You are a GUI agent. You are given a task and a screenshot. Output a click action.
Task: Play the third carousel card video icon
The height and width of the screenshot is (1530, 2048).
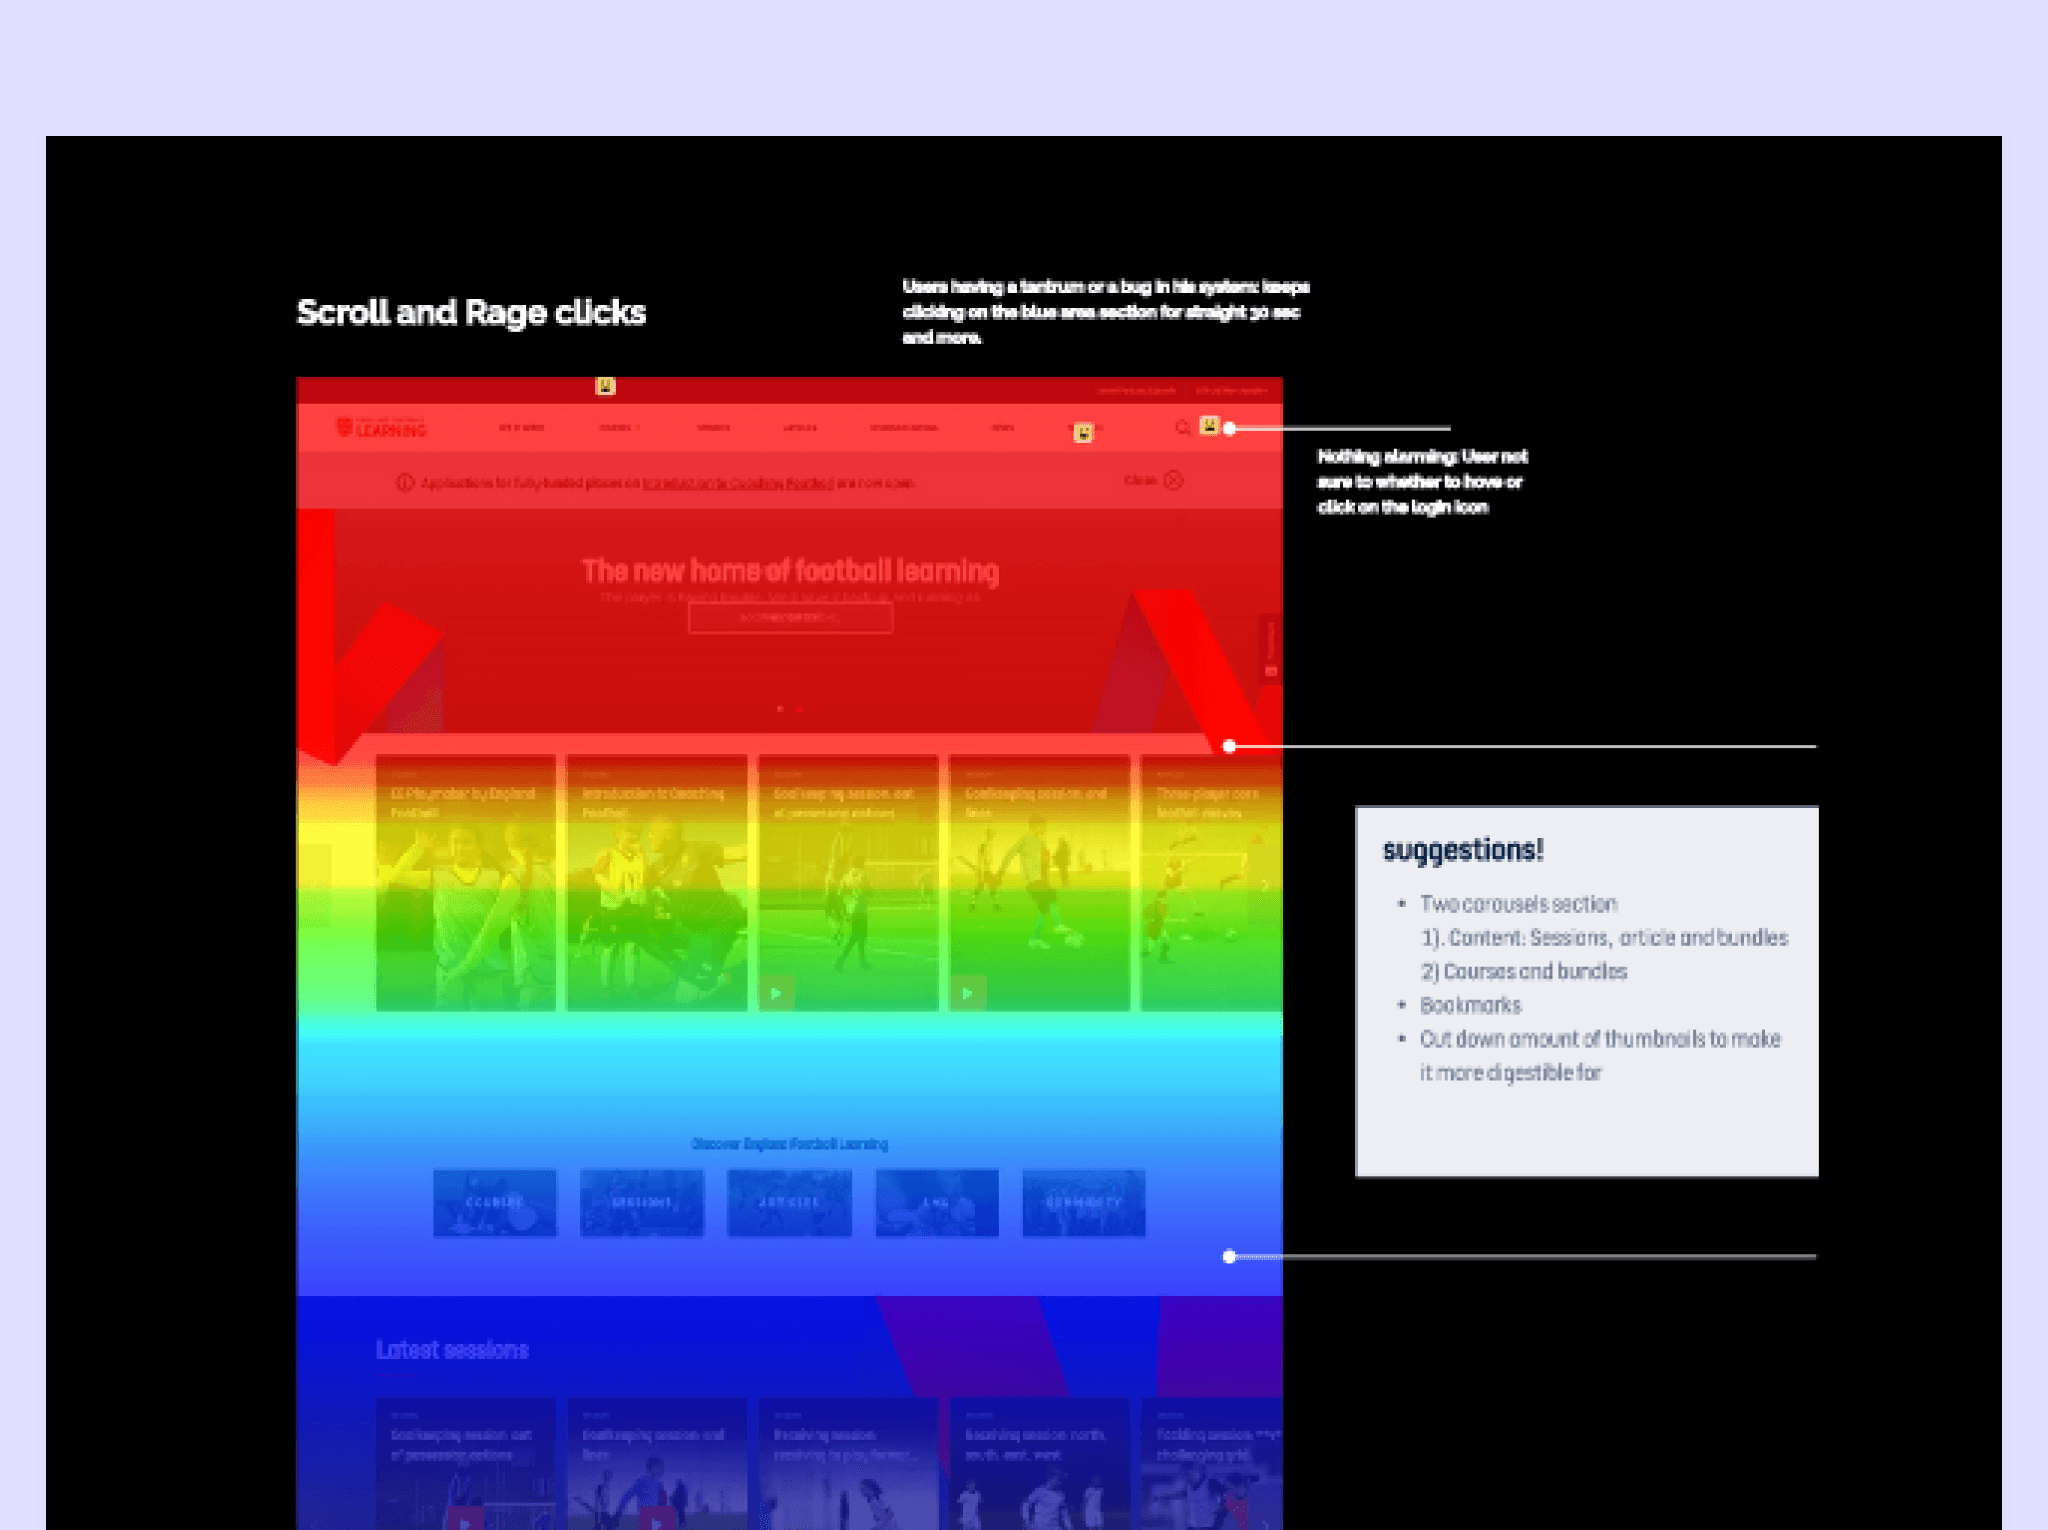pyautogui.click(x=776, y=993)
